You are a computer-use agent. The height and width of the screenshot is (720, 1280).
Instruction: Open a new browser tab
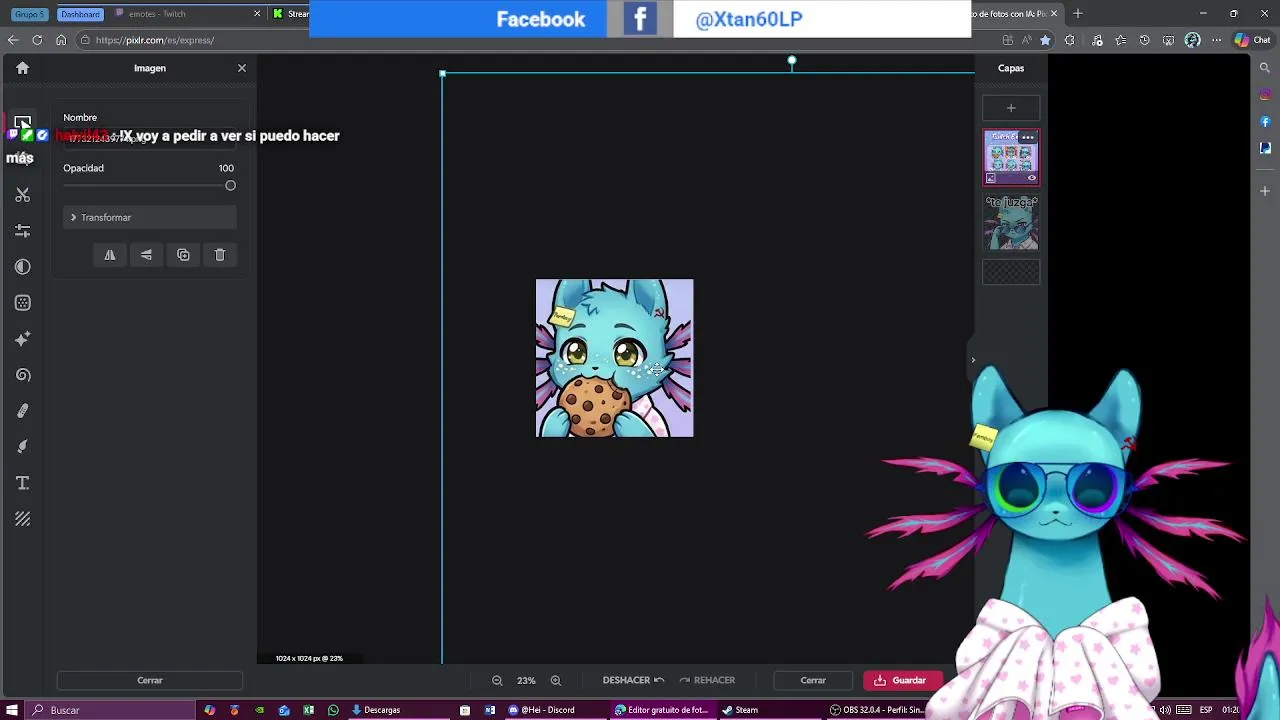point(1077,14)
